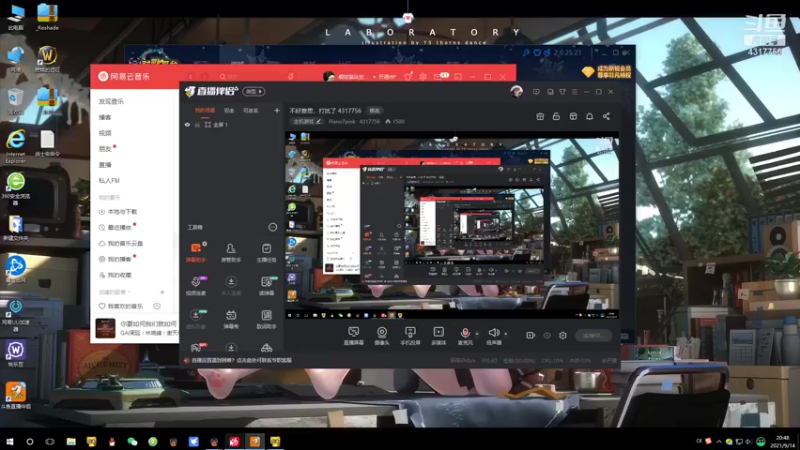This screenshot has height=450, width=800.
Task: Open 播客 in NetEase Music sidebar
Action: click(x=105, y=117)
